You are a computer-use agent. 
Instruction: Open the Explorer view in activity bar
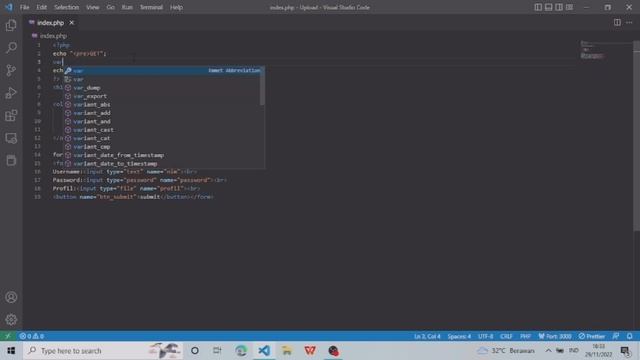pyautogui.click(x=11, y=25)
